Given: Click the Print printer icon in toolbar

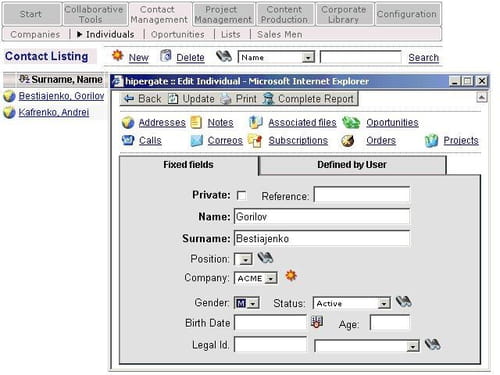Looking at the screenshot, I should pyautogui.click(x=226, y=99).
